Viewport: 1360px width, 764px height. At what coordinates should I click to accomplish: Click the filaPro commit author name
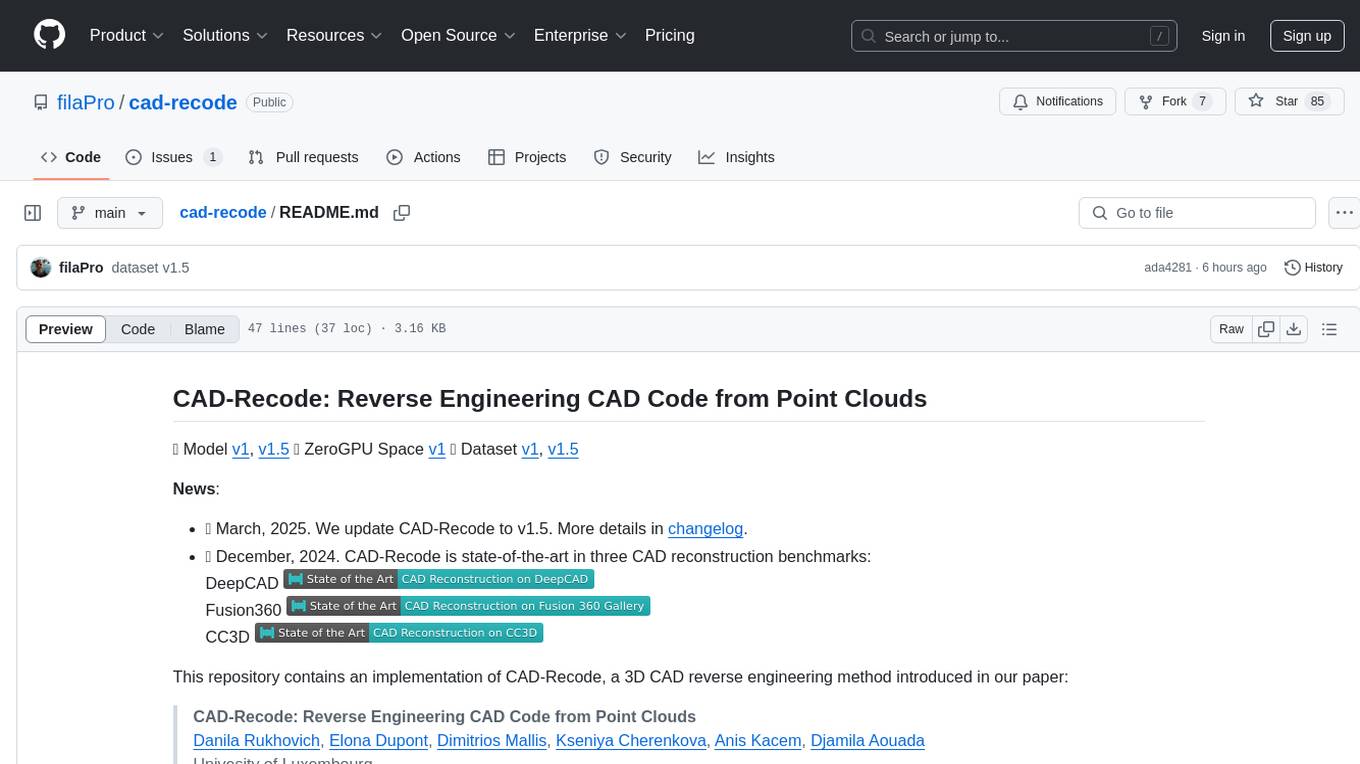(81, 268)
